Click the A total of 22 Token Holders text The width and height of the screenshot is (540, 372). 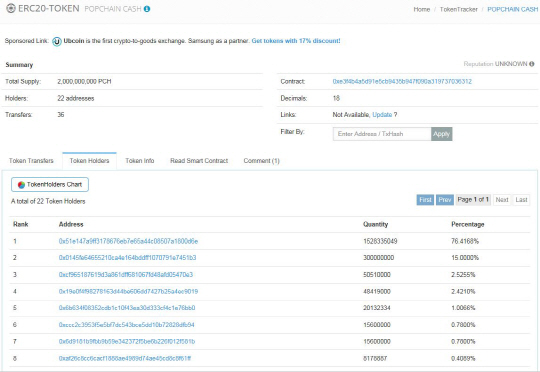(x=48, y=201)
